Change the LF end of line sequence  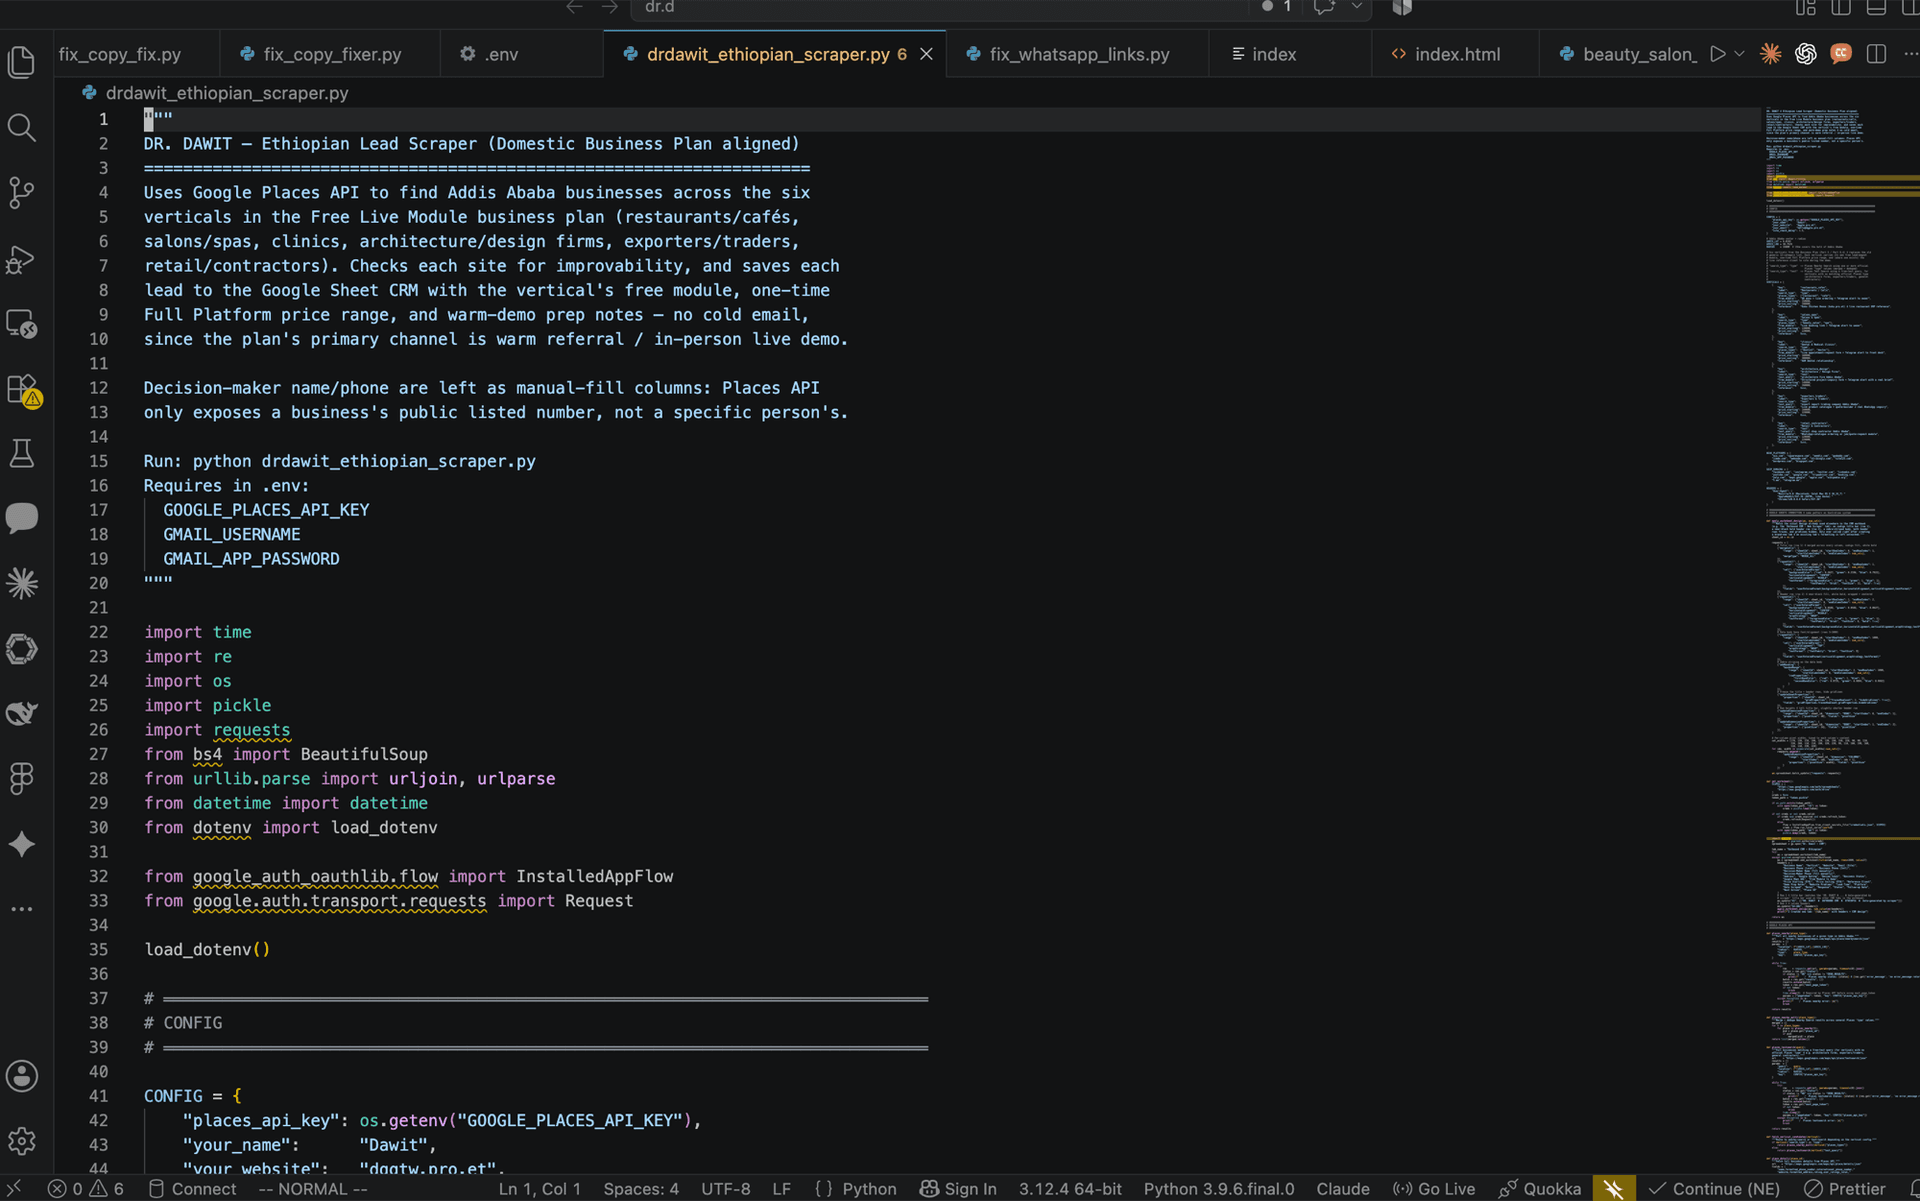pyautogui.click(x=781, y=1188)
